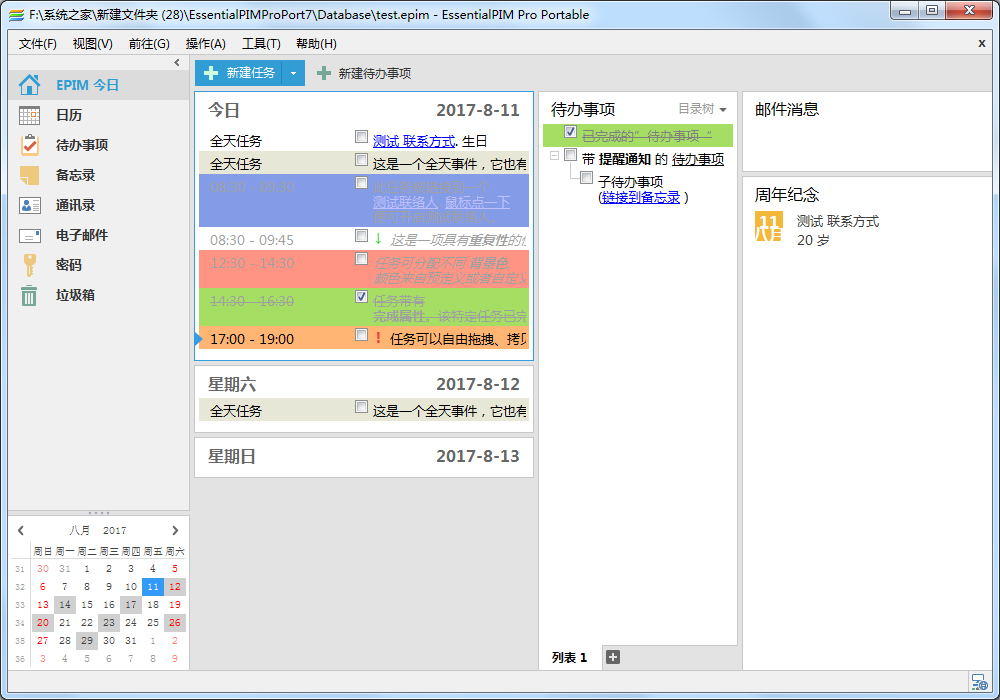Follow the 链接到备忘录 link
Viewport: 1000px width, 700px height.
640,198
